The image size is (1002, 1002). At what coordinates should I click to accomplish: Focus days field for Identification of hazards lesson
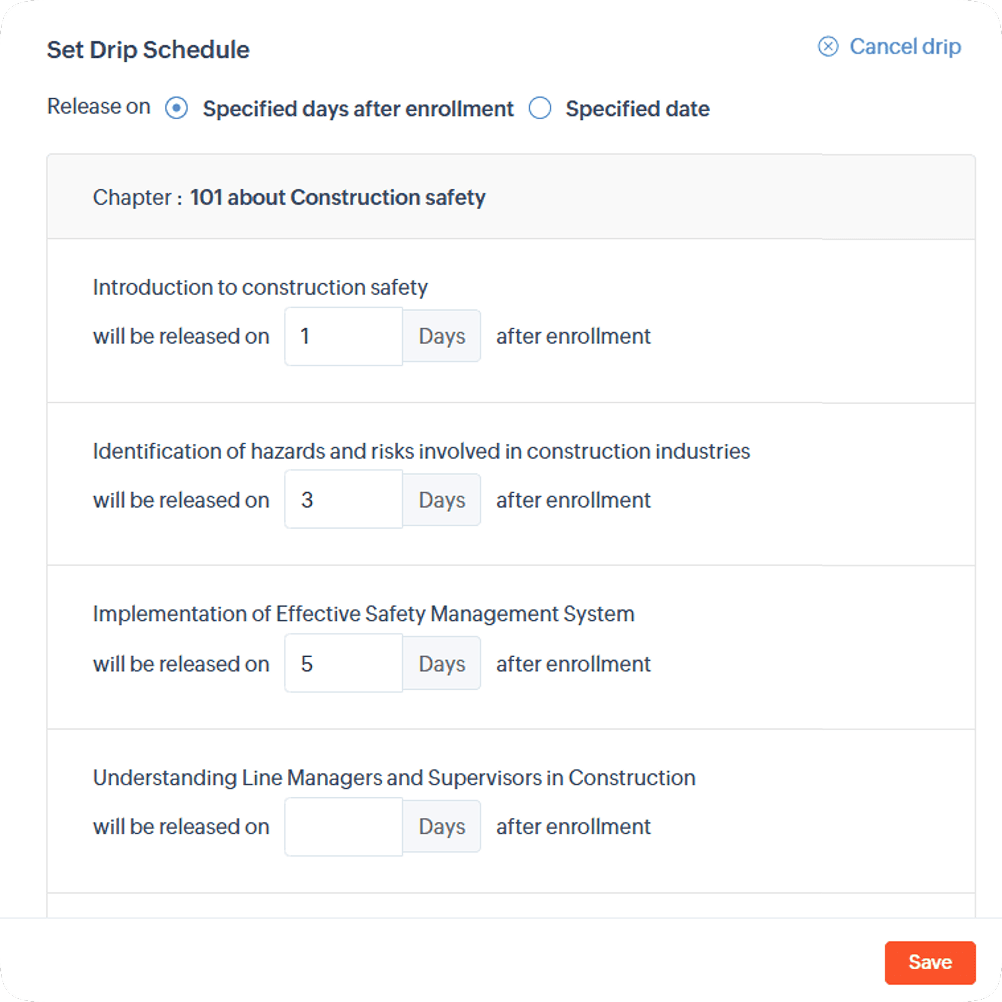pyautogui.click(x=344, y=500)
